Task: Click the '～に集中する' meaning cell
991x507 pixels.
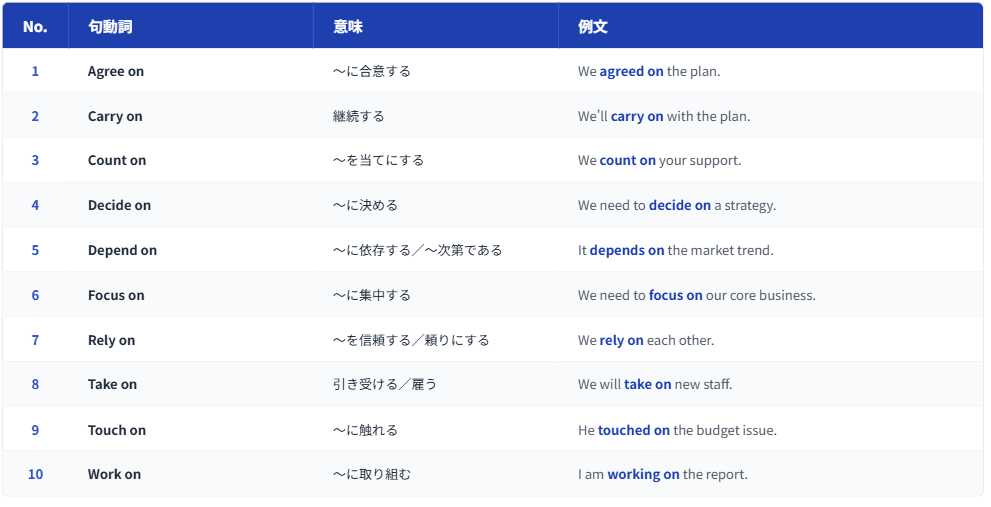Action: (x=371, y=296)
